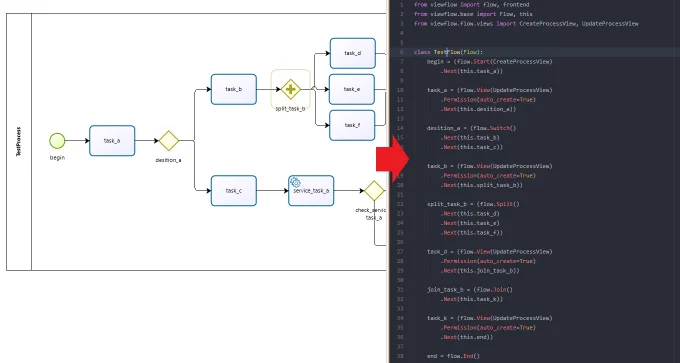This screenshot has width=680, height=363.
Task: Select the task_d box in the diagram
Action: click(353, 53)
